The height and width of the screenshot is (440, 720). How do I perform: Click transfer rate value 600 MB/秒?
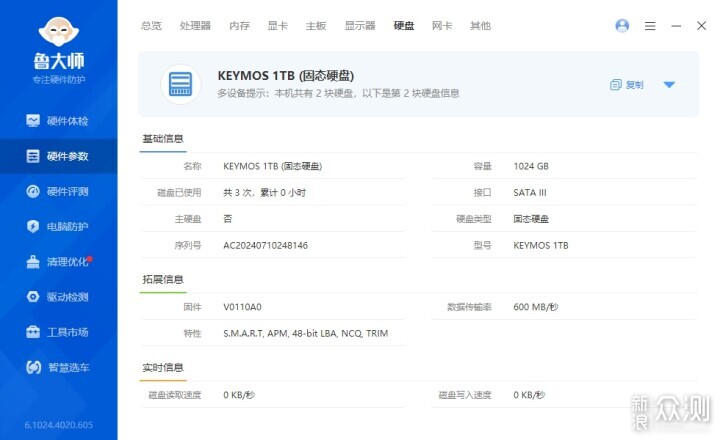coord(535,307)
